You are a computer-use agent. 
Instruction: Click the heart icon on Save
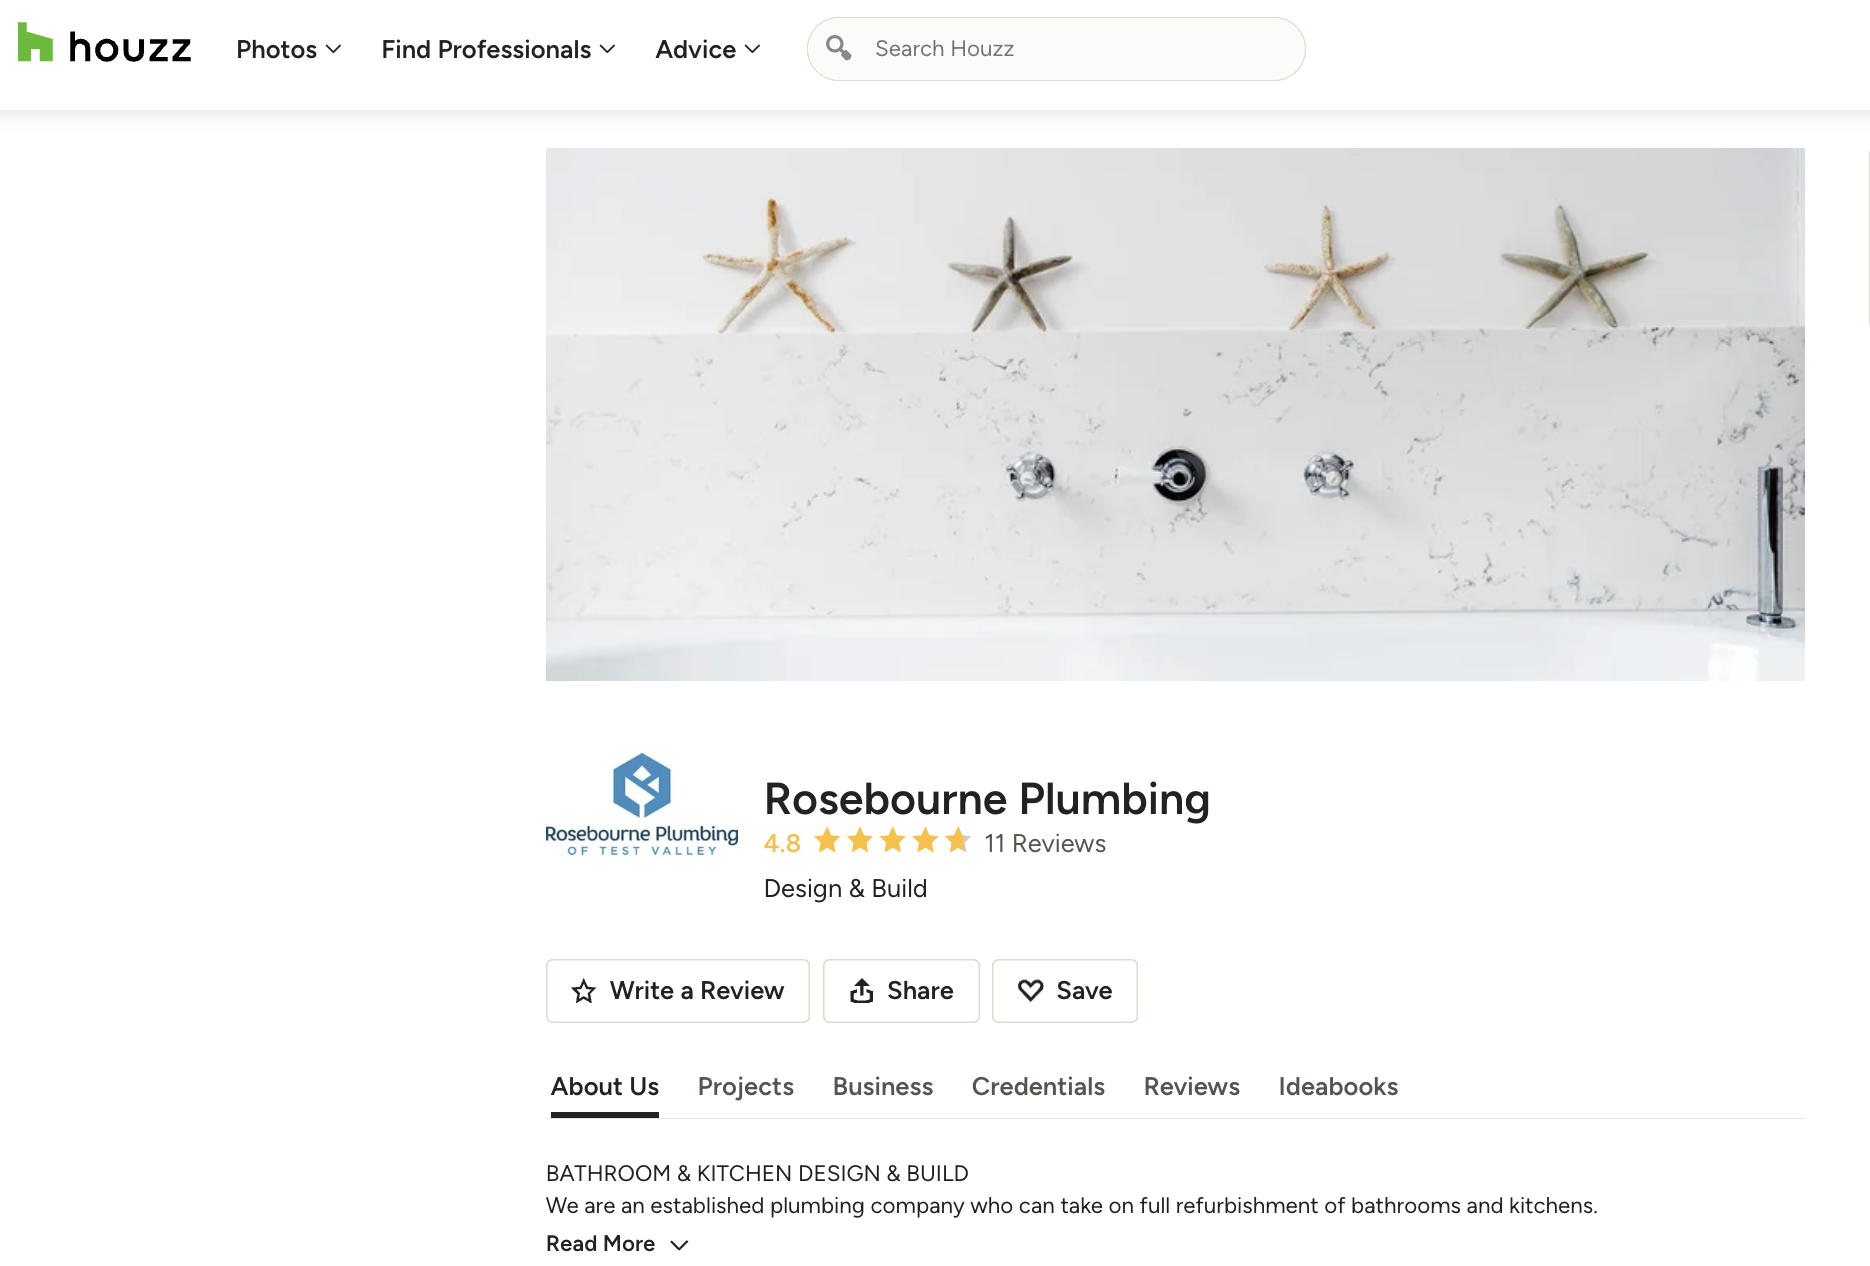1030,990
